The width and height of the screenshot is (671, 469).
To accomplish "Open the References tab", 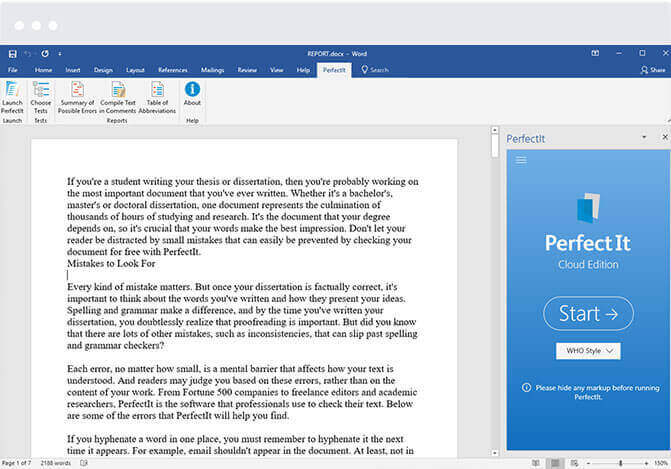I will click(172, 70).
